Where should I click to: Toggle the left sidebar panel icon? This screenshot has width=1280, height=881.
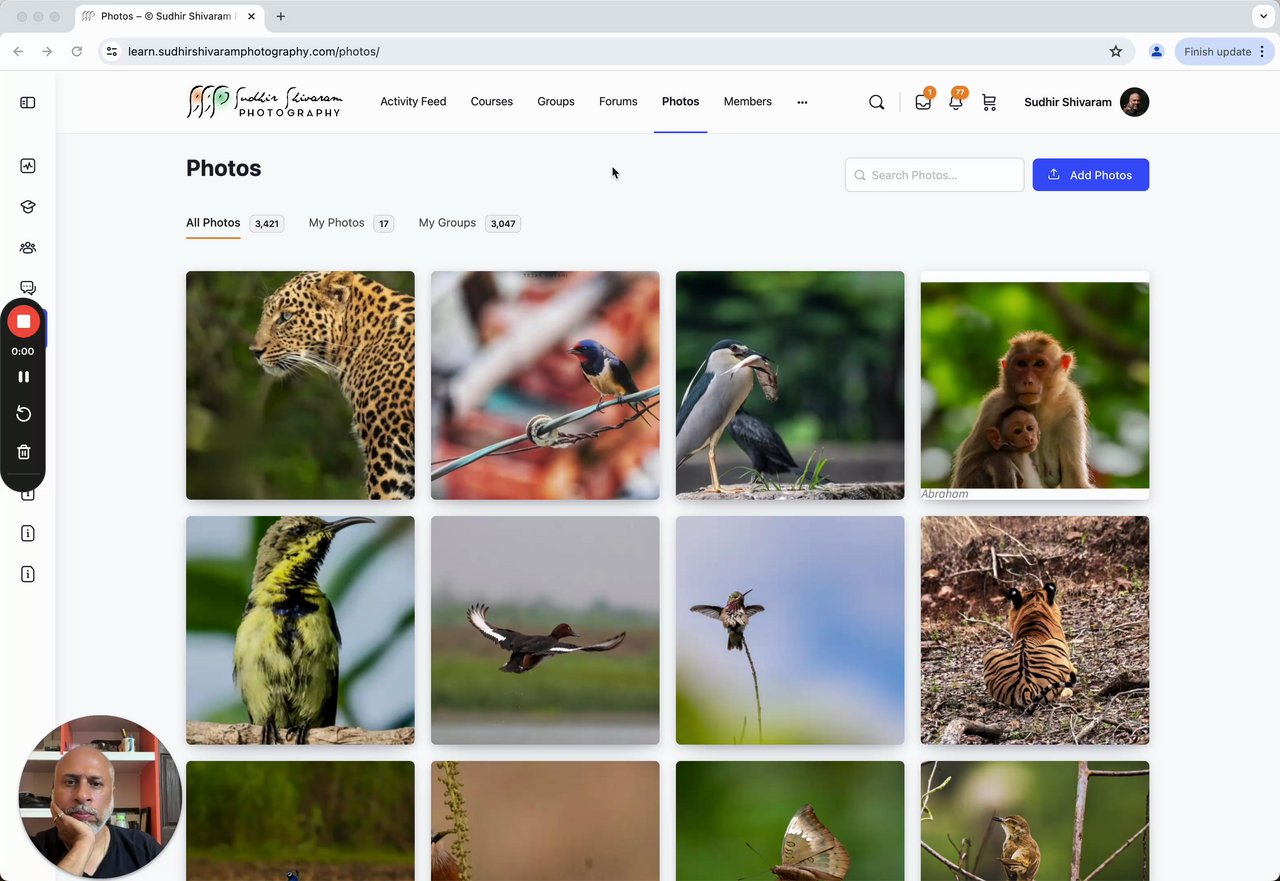[x=28, y=102]
